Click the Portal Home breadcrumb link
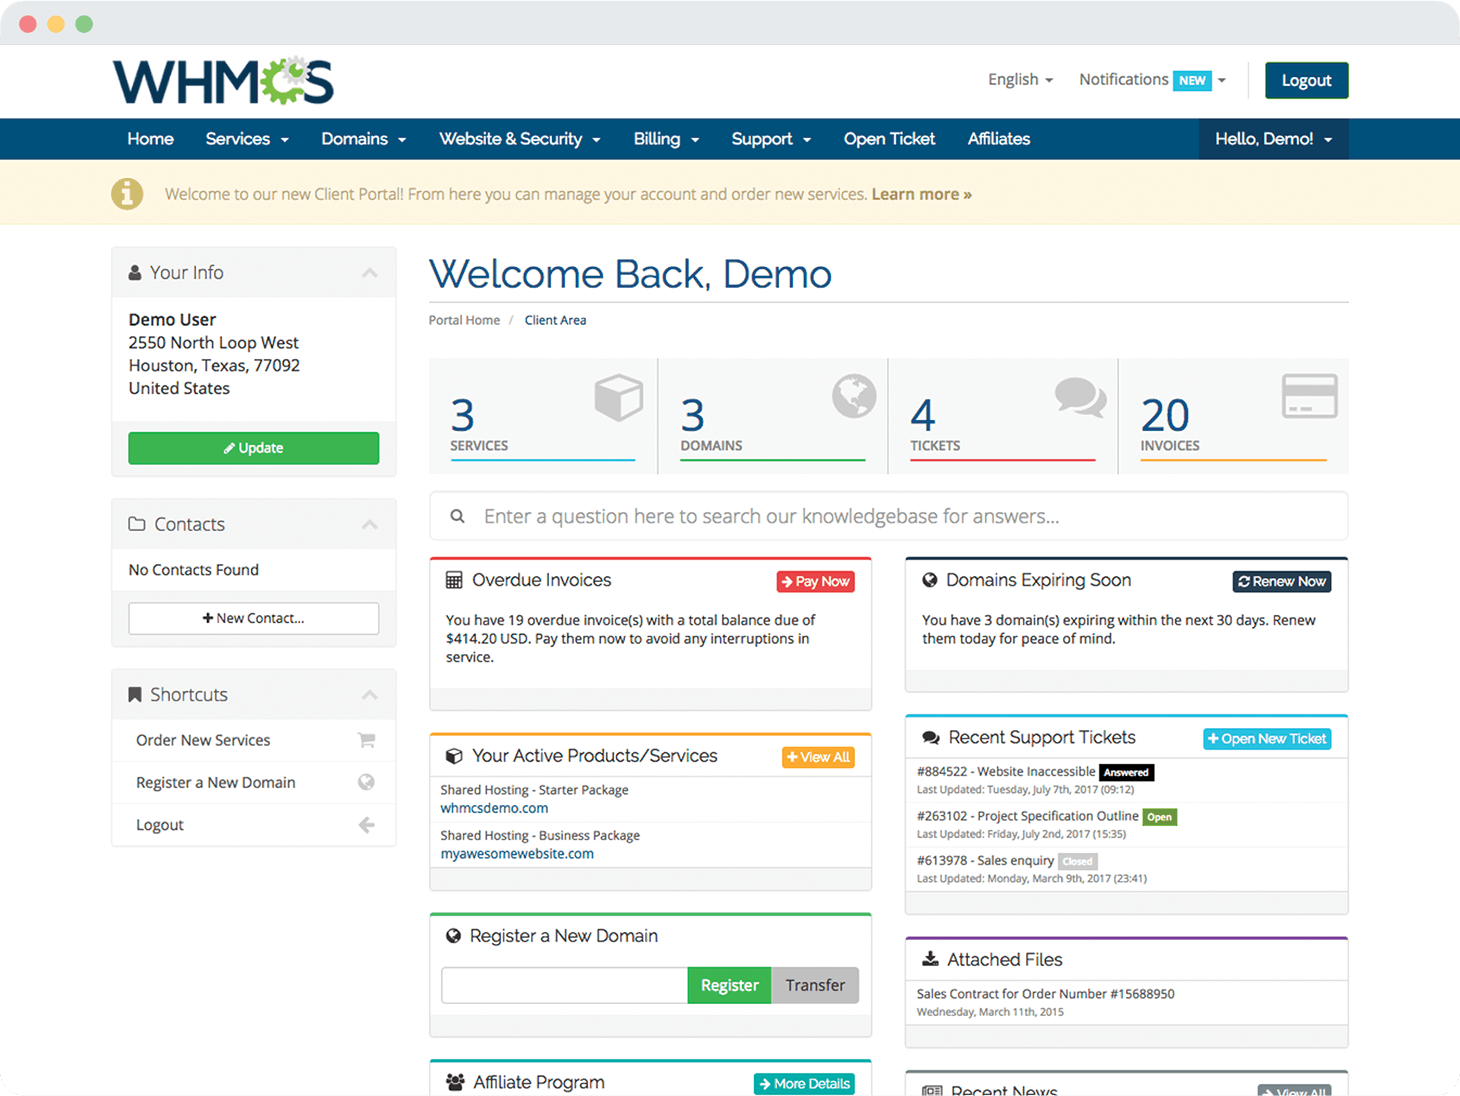Viewport: 1460px width, 1096px height. pos(464,320)
